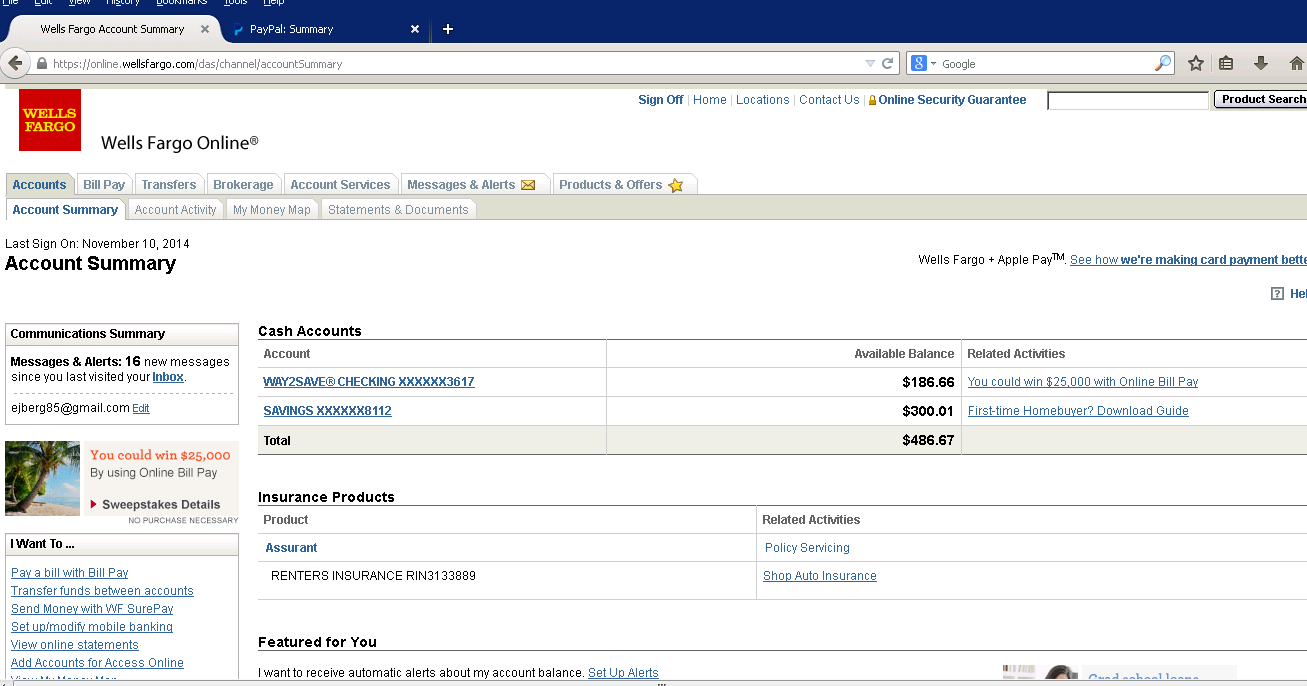
Task: Click View online statements link
Action: (x=75, y=645)
